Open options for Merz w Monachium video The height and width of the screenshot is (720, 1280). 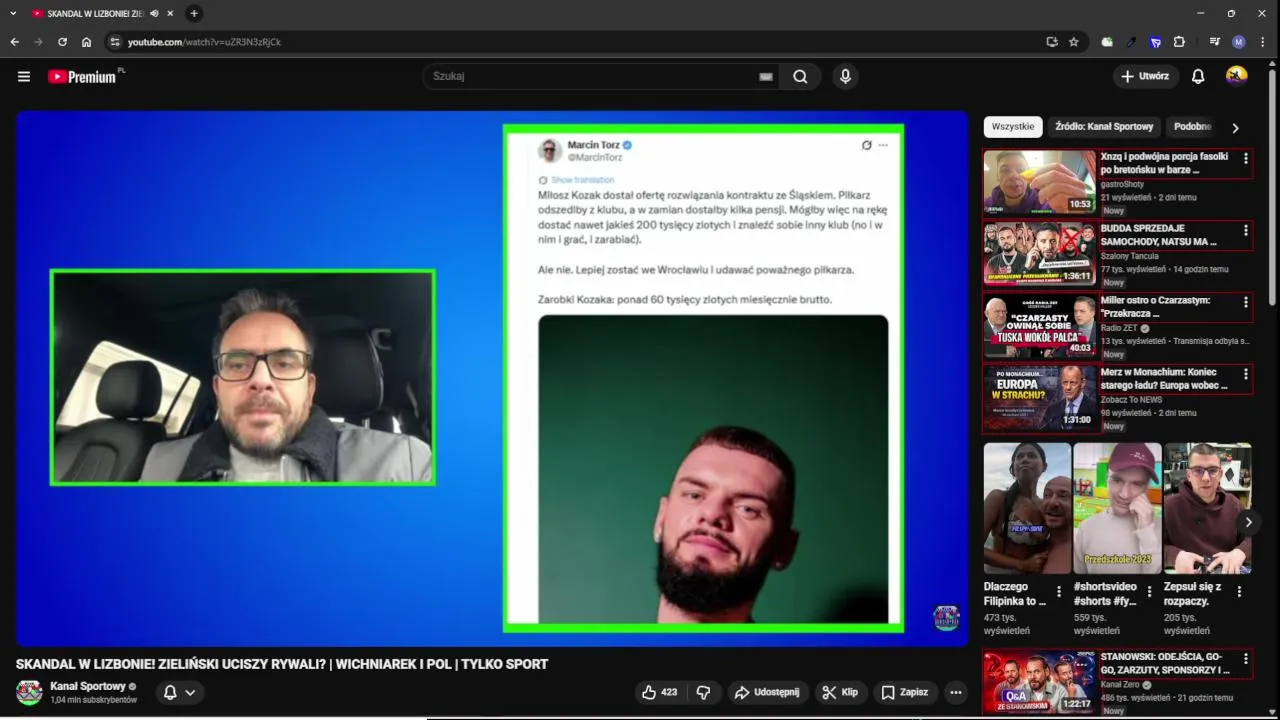pyautogui.click(x=1245, y=374)
